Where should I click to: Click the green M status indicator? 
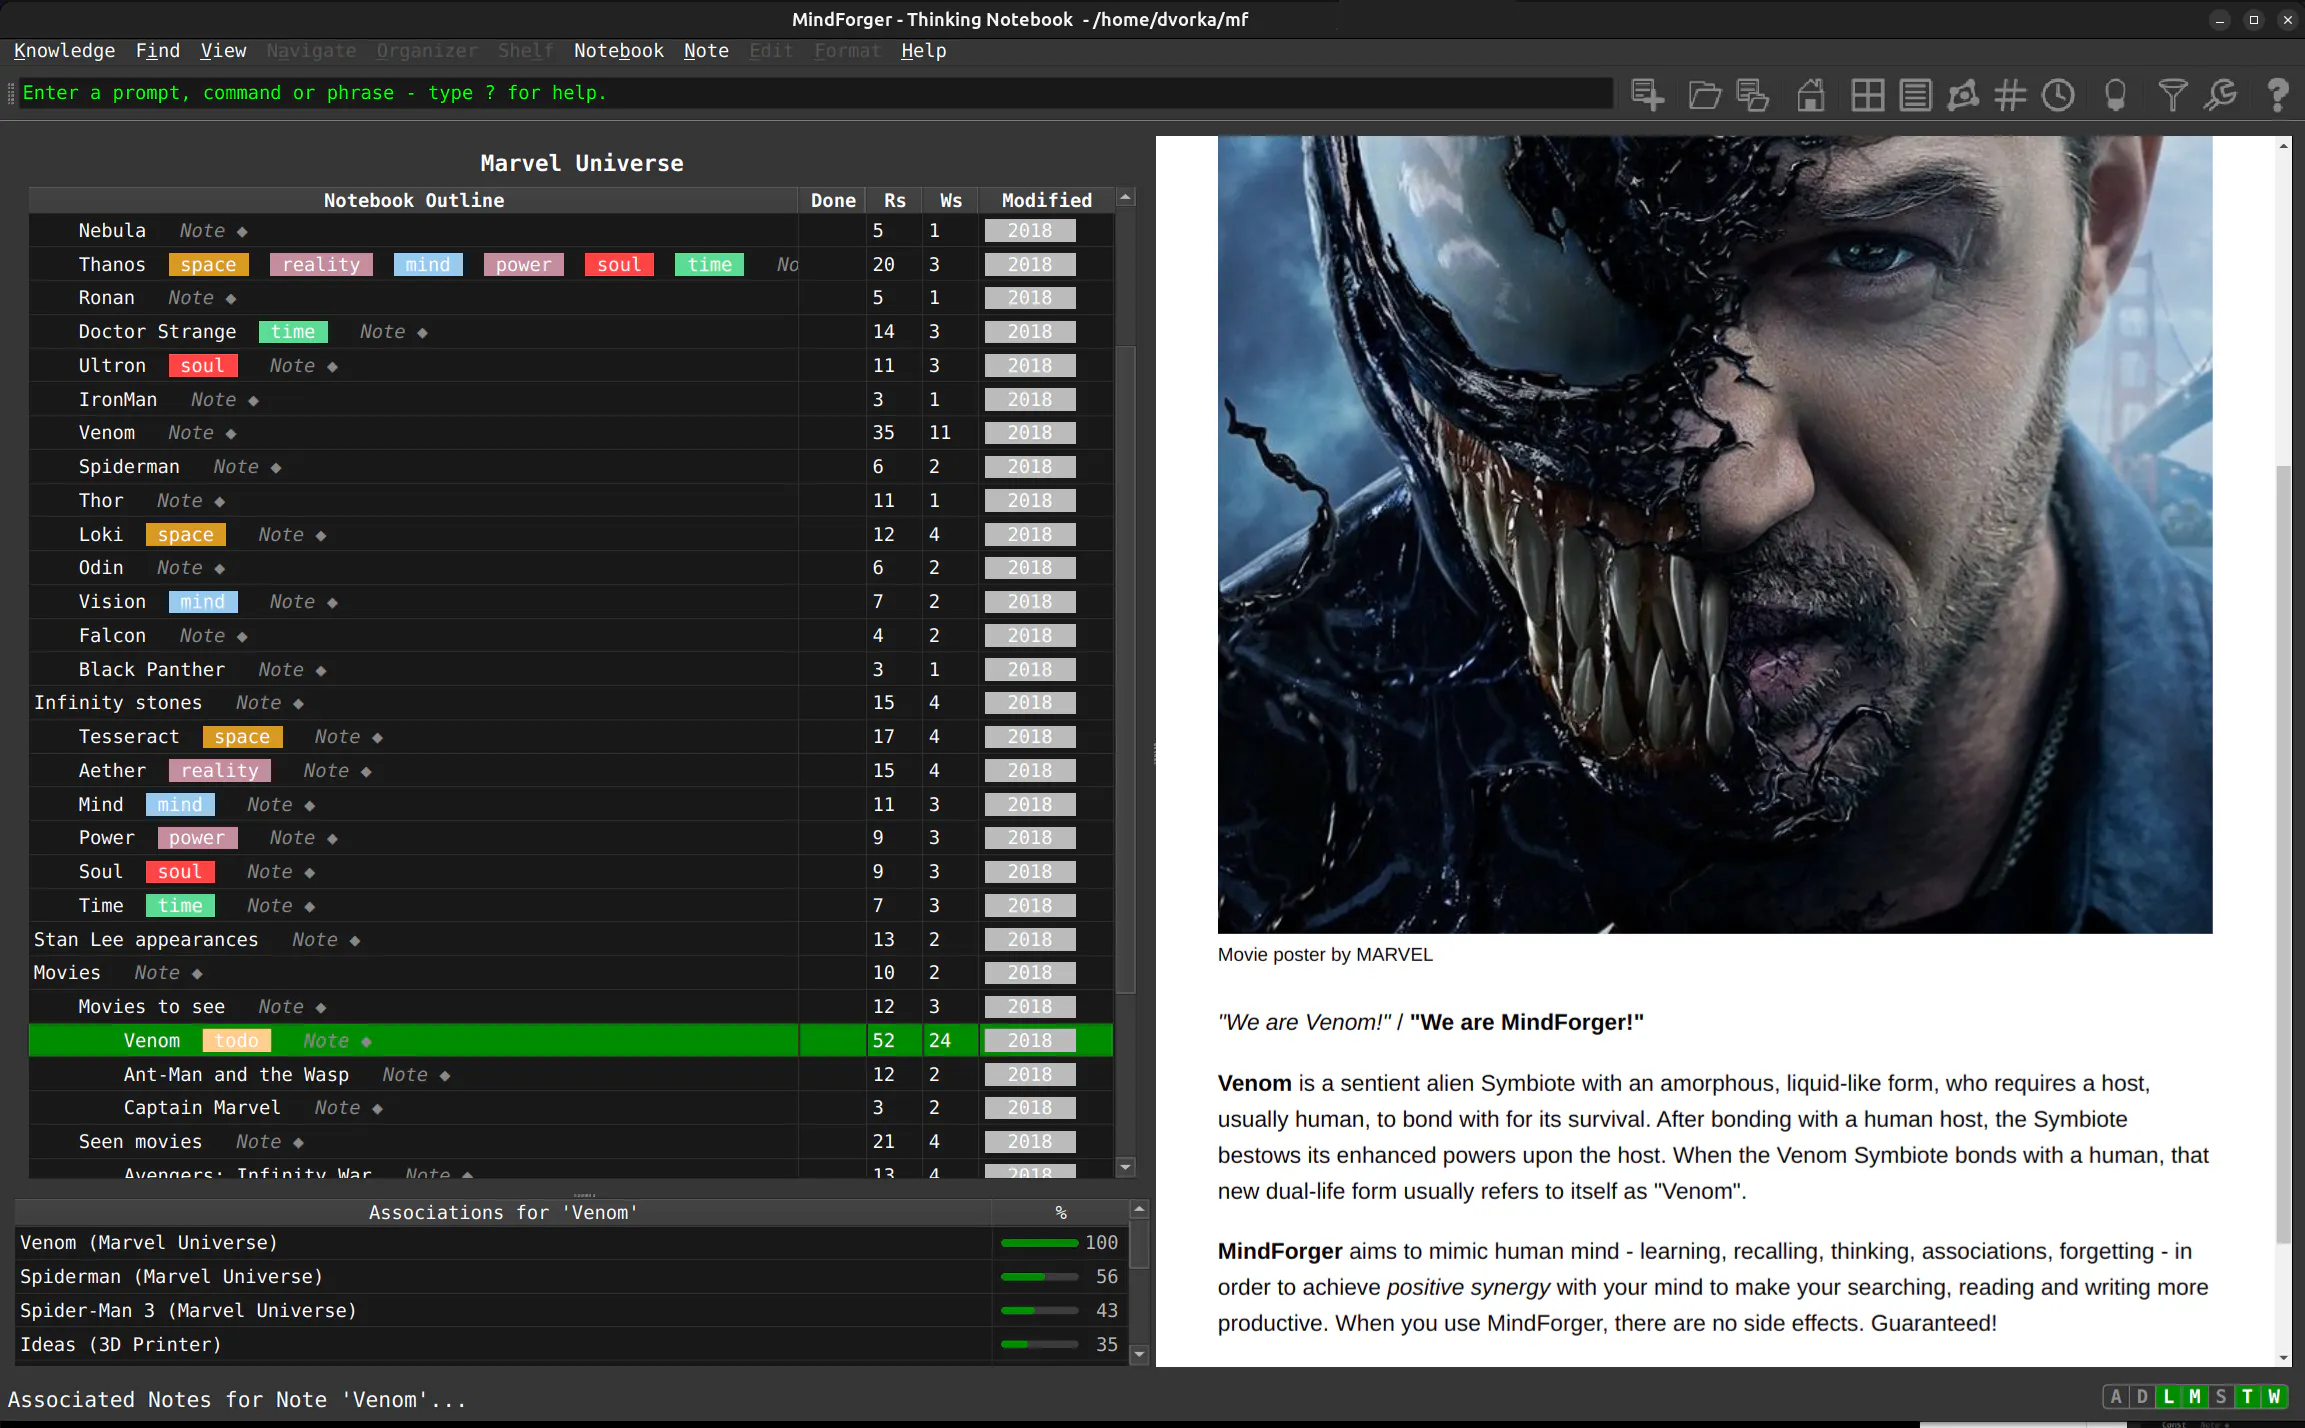point(2194,1397)
